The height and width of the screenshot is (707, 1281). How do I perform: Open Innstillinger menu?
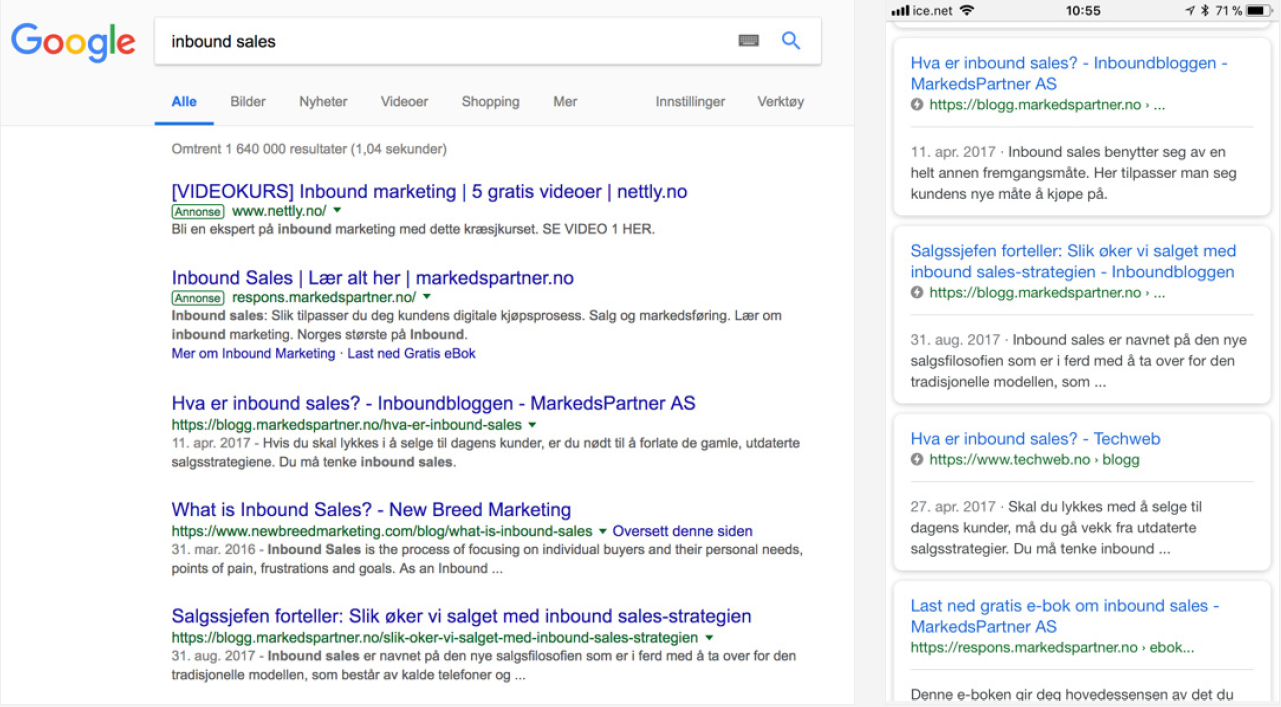[690, 101]
